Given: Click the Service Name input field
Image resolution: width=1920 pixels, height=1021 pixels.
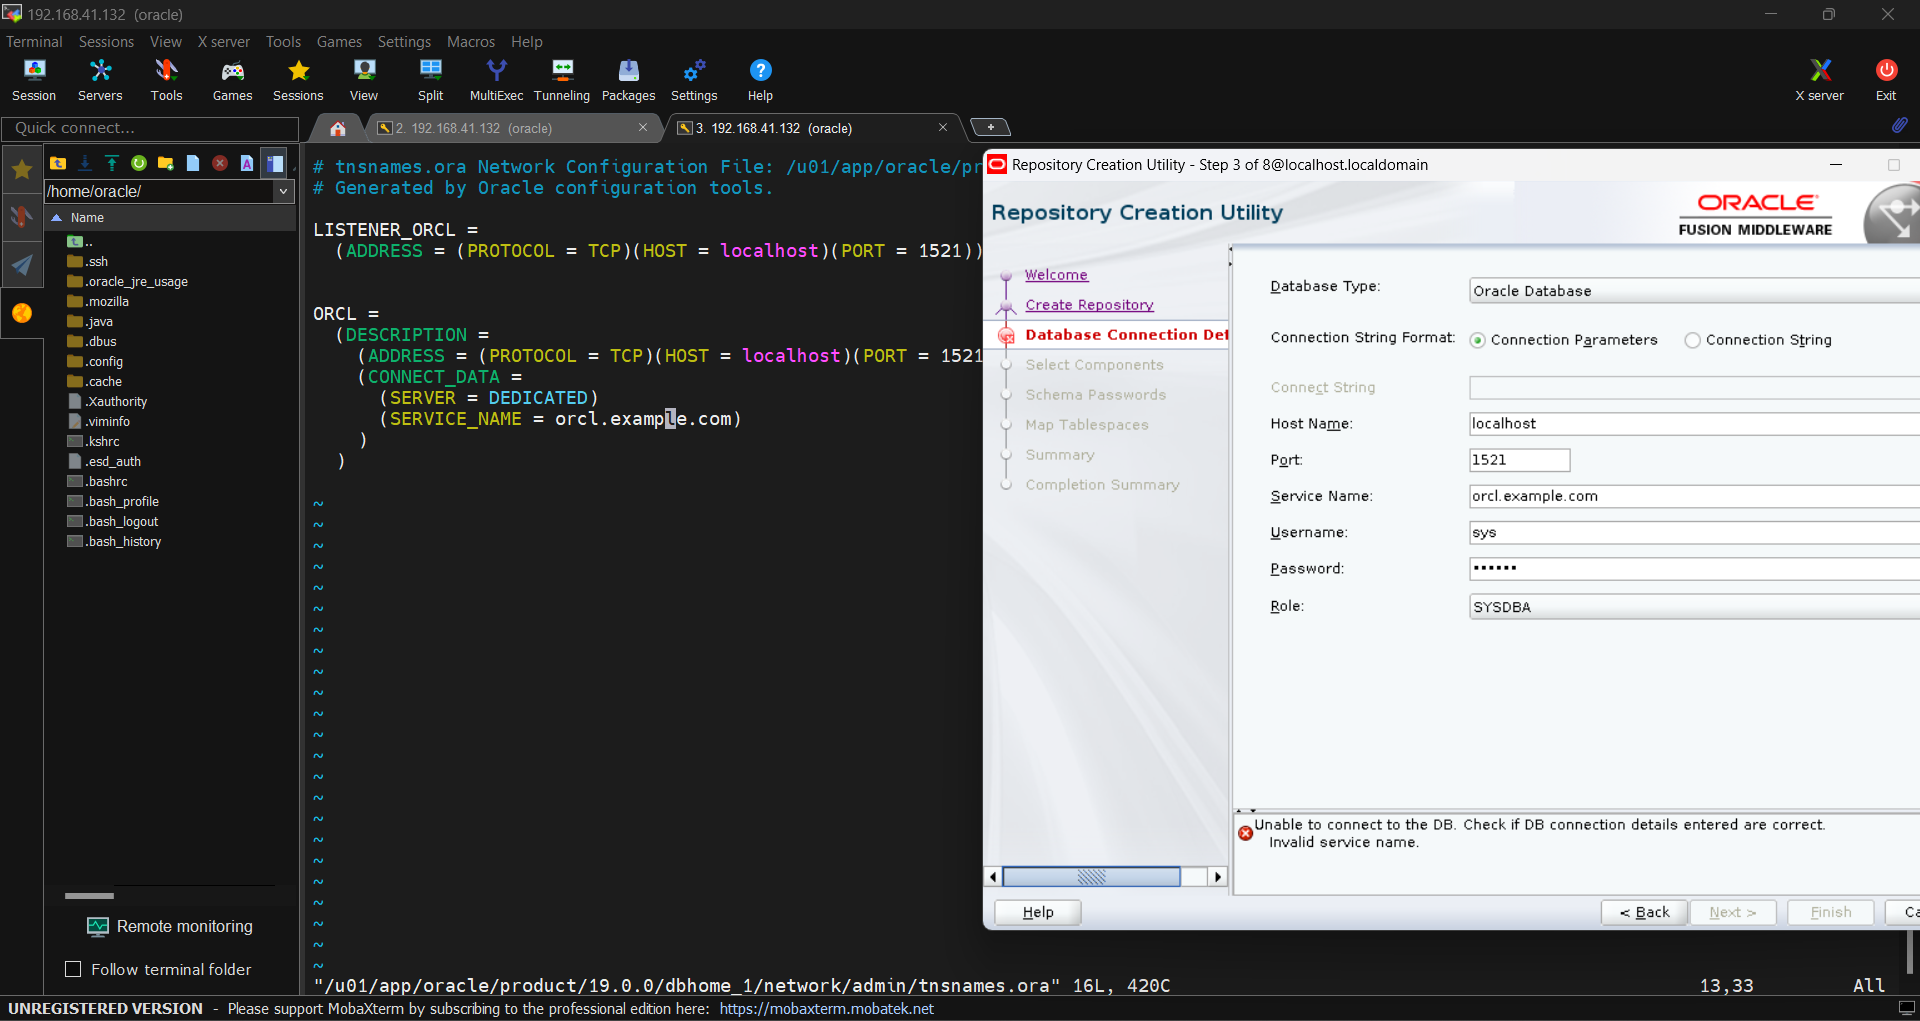Looking at the screenshot, I should [1692, 496].
